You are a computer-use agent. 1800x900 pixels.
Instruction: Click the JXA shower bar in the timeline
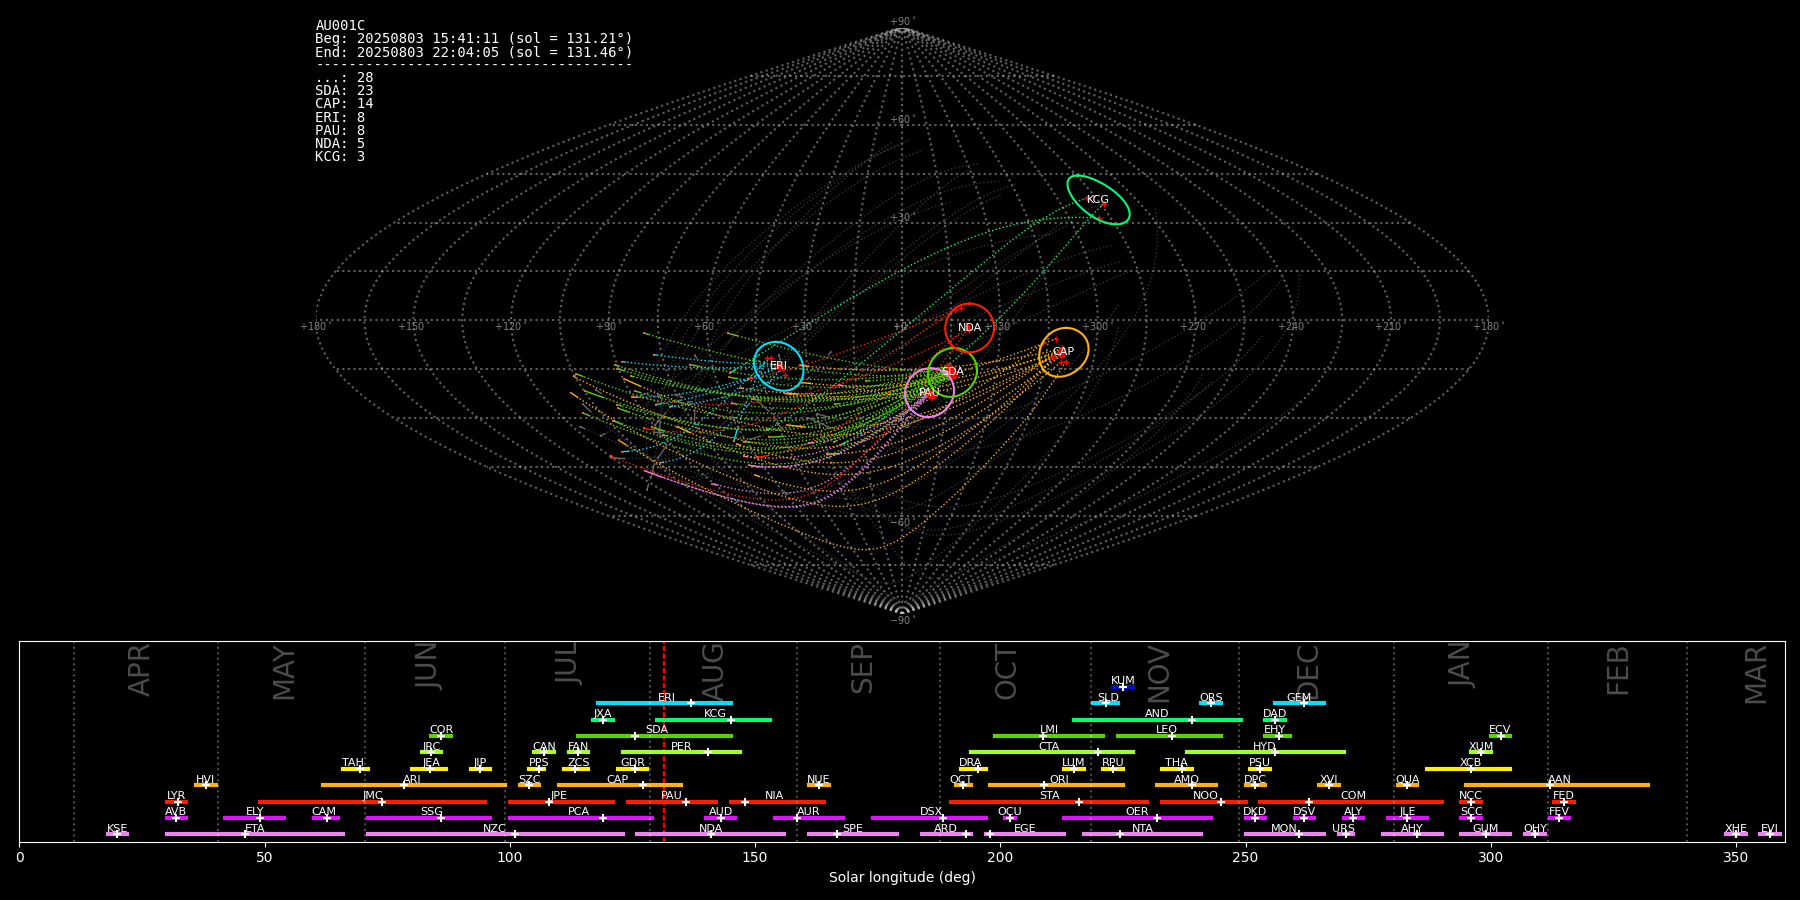pyautogui.click(x=603, y=720)
